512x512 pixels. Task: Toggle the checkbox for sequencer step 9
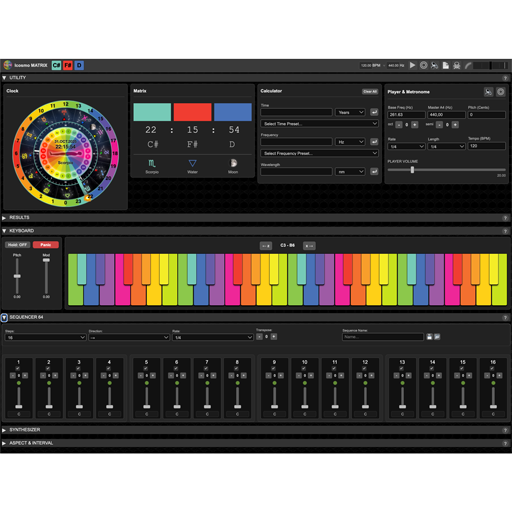click(x=273, y=368)
